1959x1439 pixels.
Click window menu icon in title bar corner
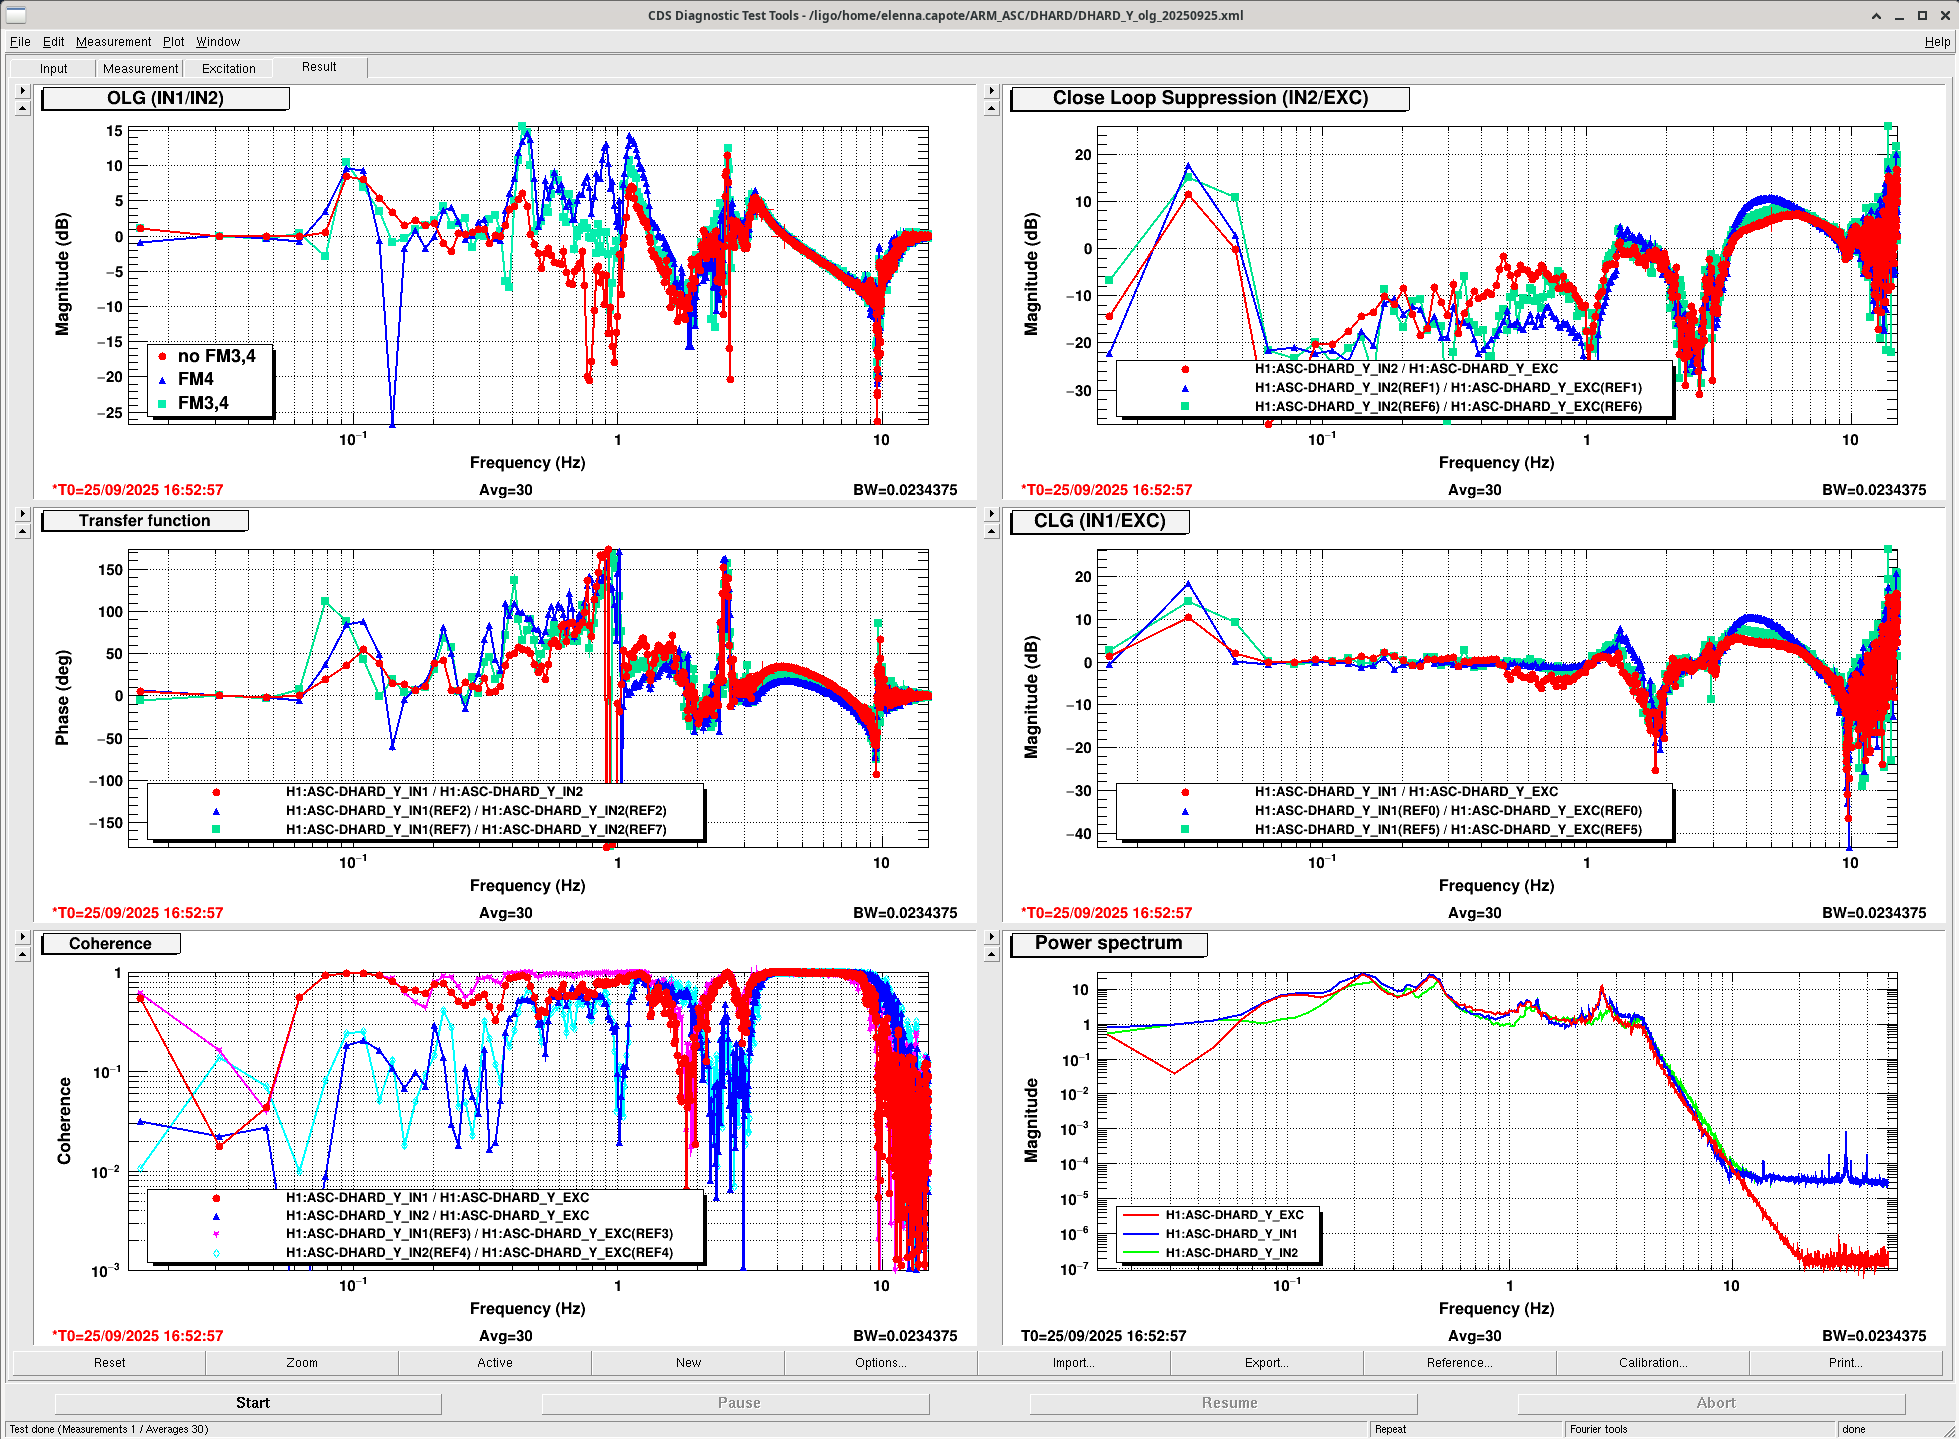[16, 15]
